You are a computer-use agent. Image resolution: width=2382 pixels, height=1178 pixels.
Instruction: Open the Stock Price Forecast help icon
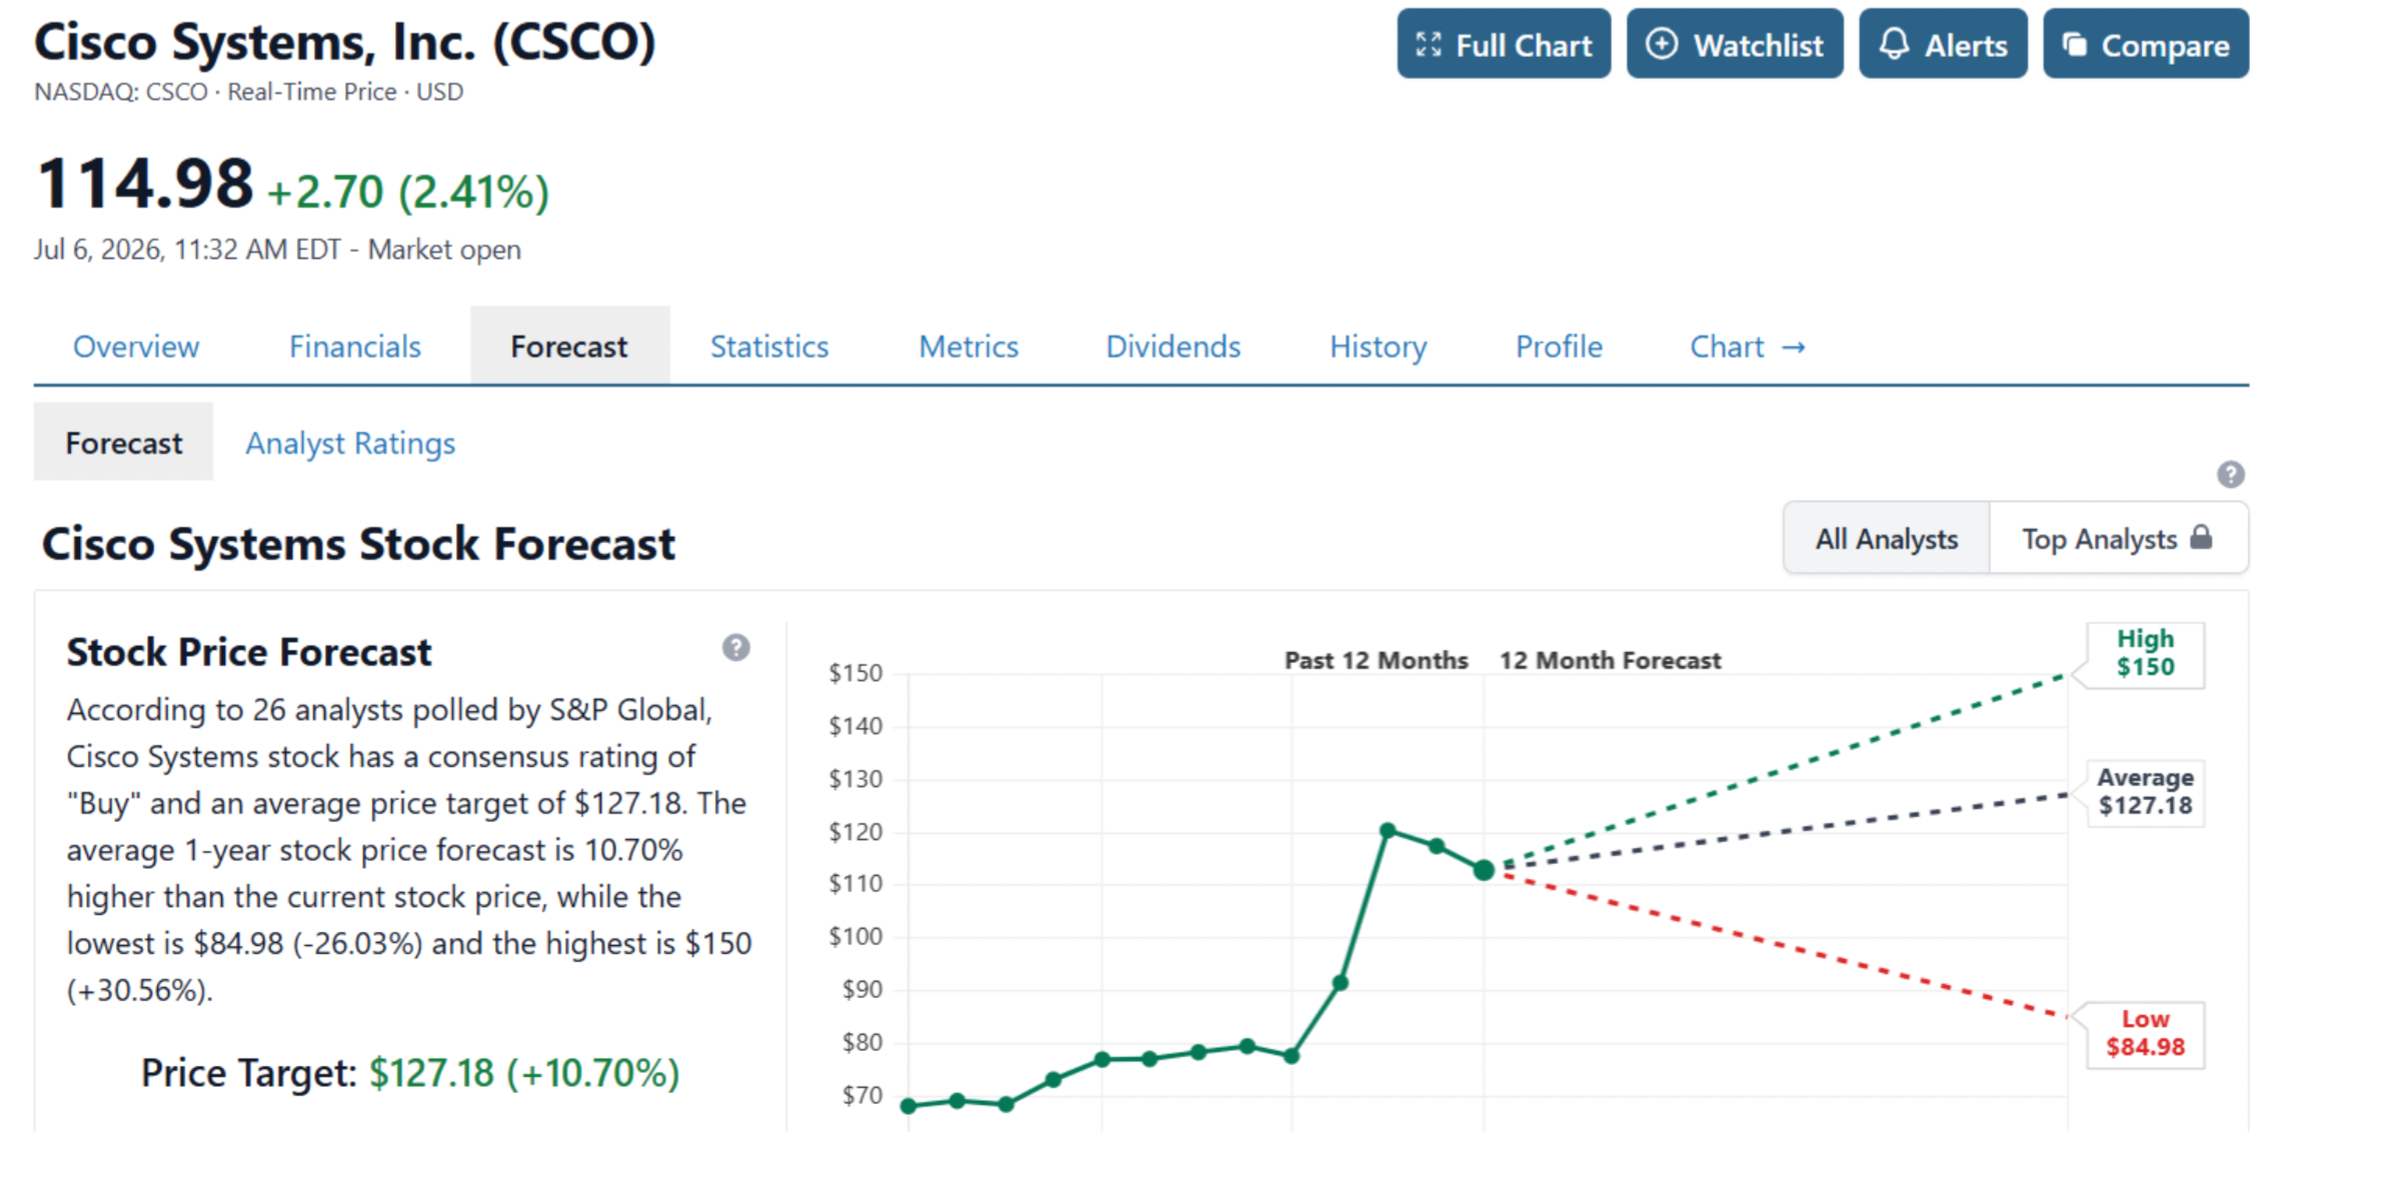[736, 648]
